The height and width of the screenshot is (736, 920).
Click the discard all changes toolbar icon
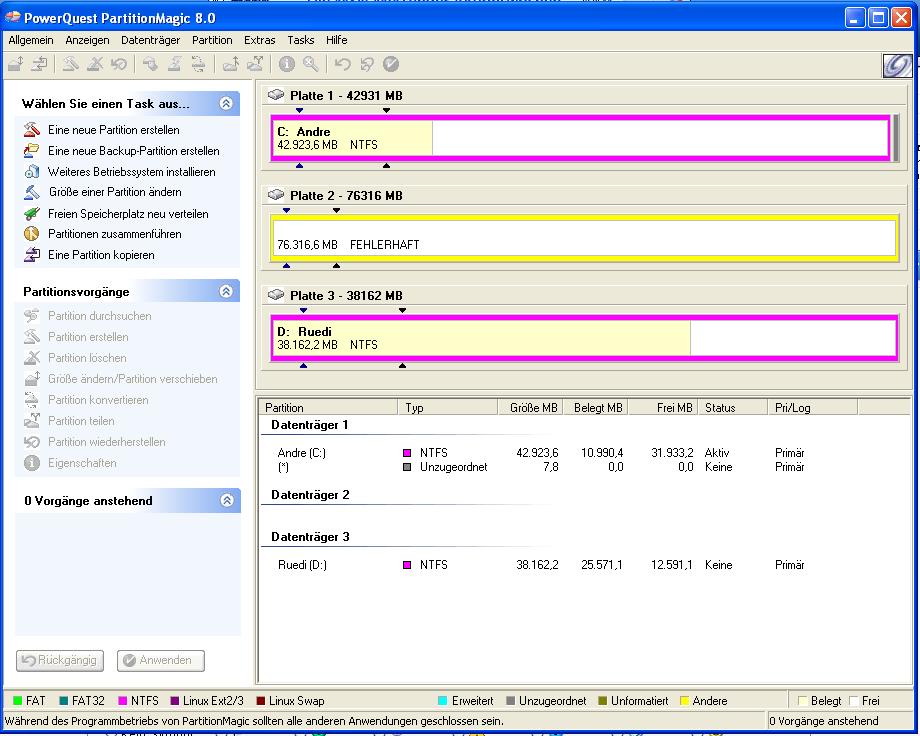pos(367,64)
